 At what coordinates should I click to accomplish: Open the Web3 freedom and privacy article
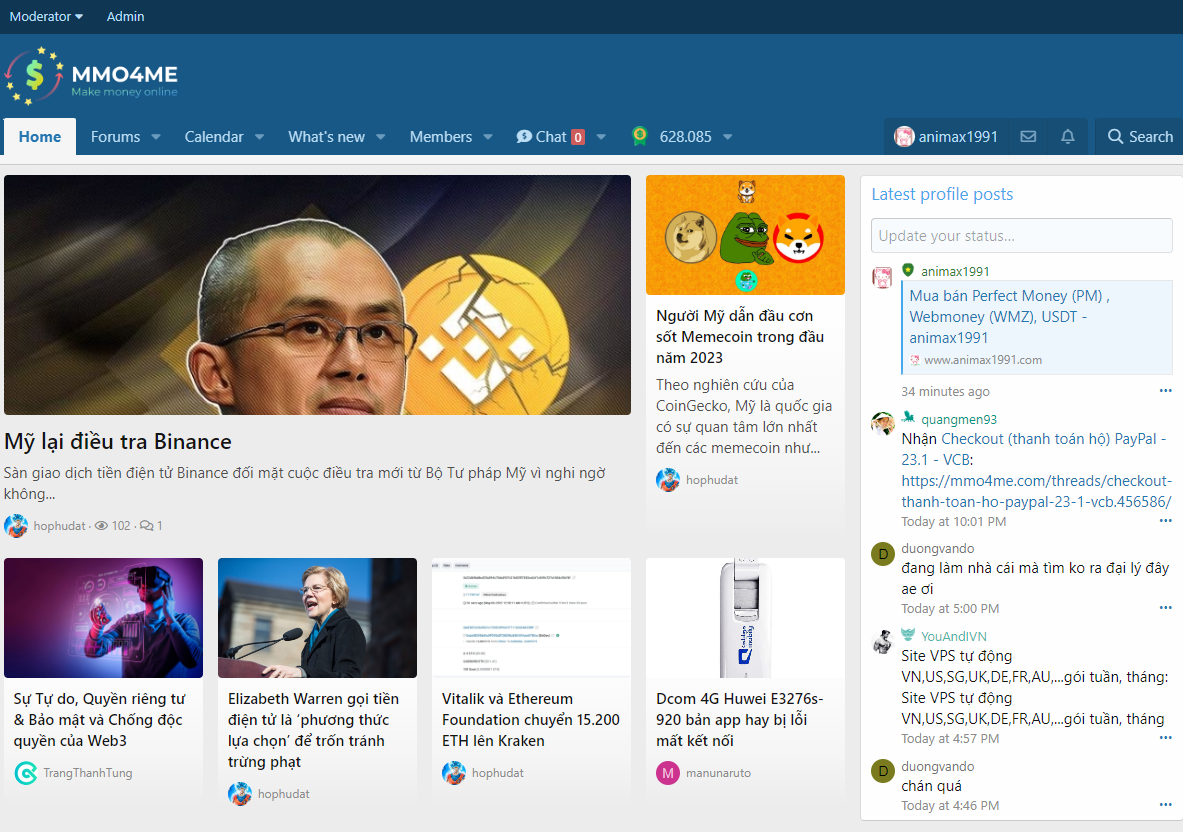(x=99, y=720)
